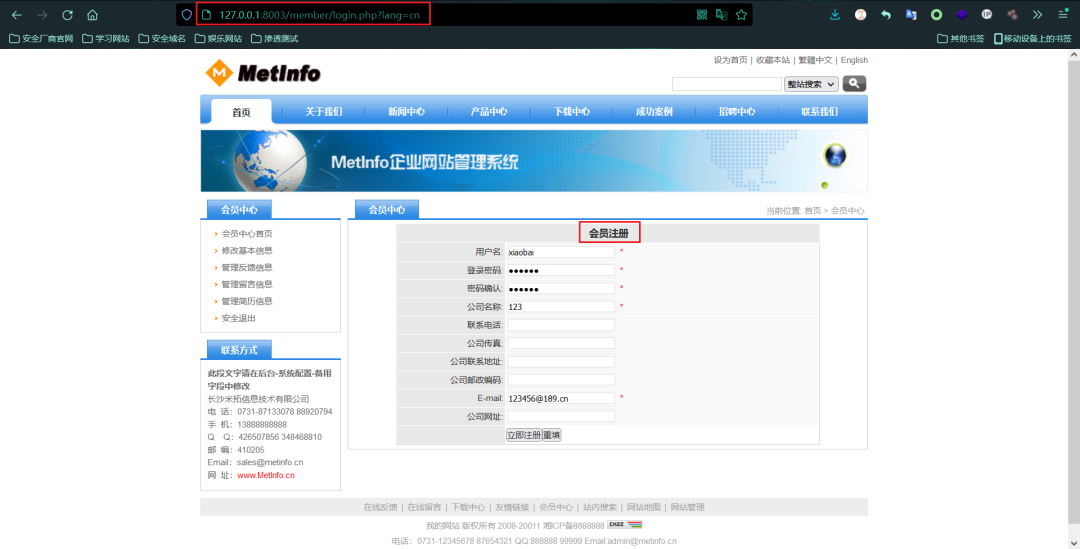1080x549 pixels.
Task: Click the 用户名 field containing xiaobai
Action: [x=561, y=252]
